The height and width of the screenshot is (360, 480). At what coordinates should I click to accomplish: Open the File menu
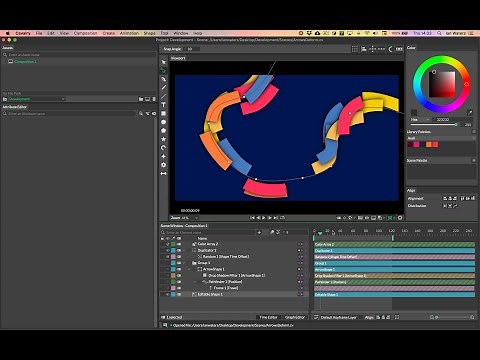[x=39, y=33]
